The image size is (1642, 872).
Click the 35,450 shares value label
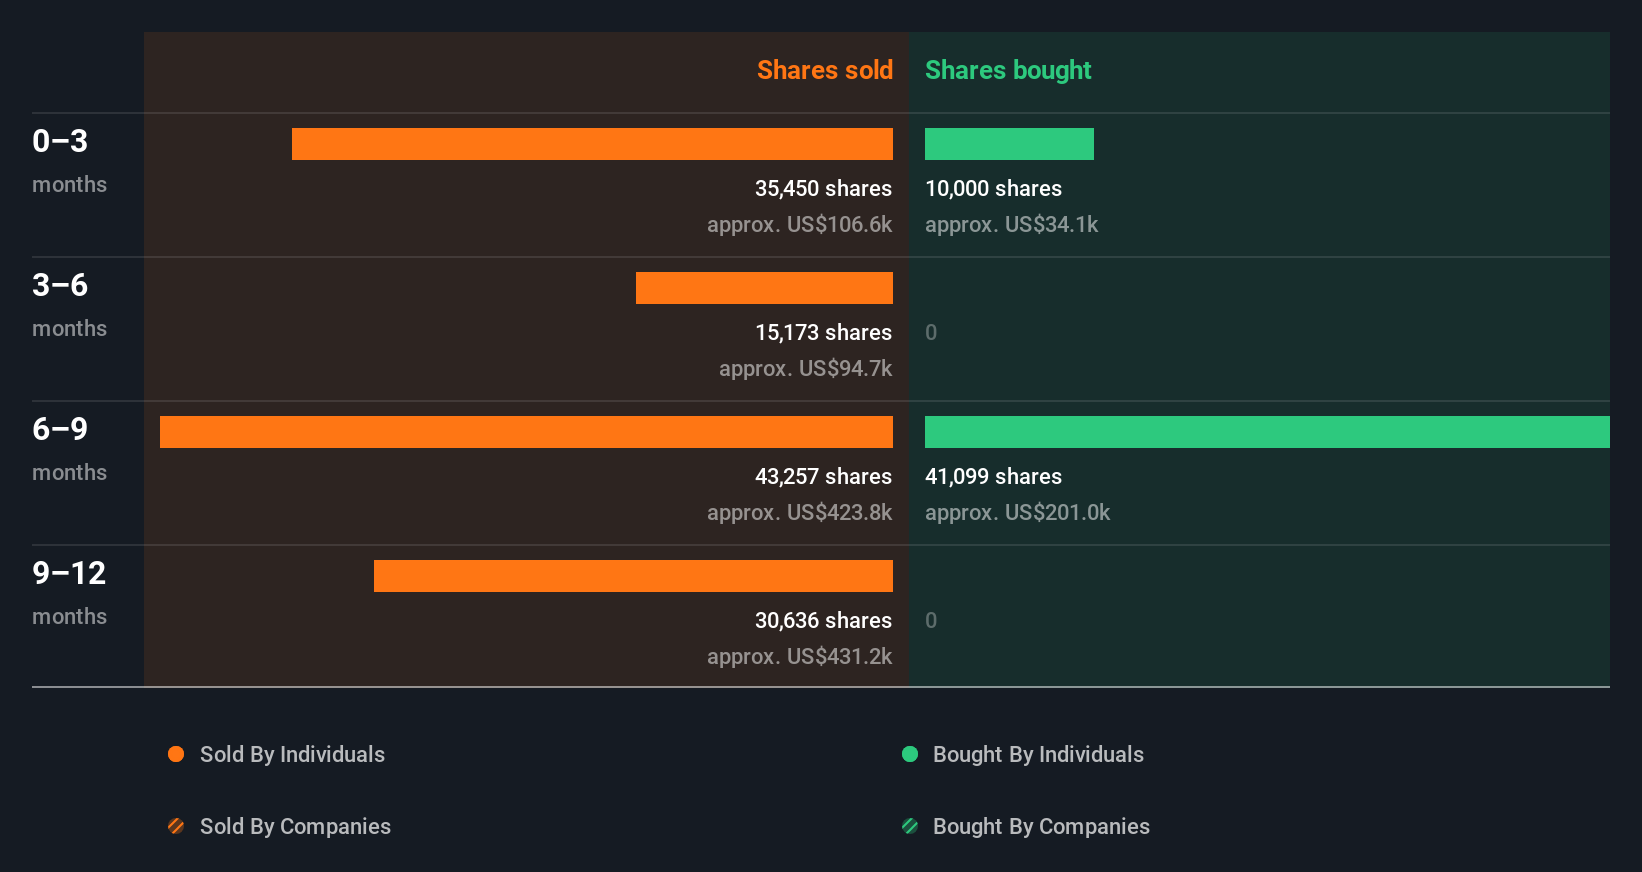[823, 188]
